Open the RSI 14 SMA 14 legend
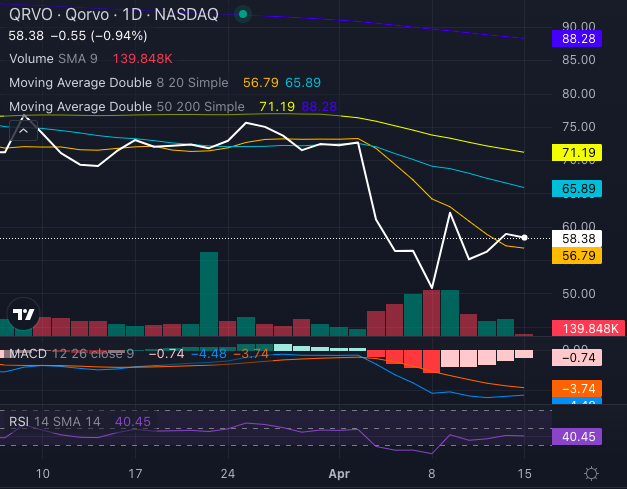This screenshot has height=489, width=627. 55,422
